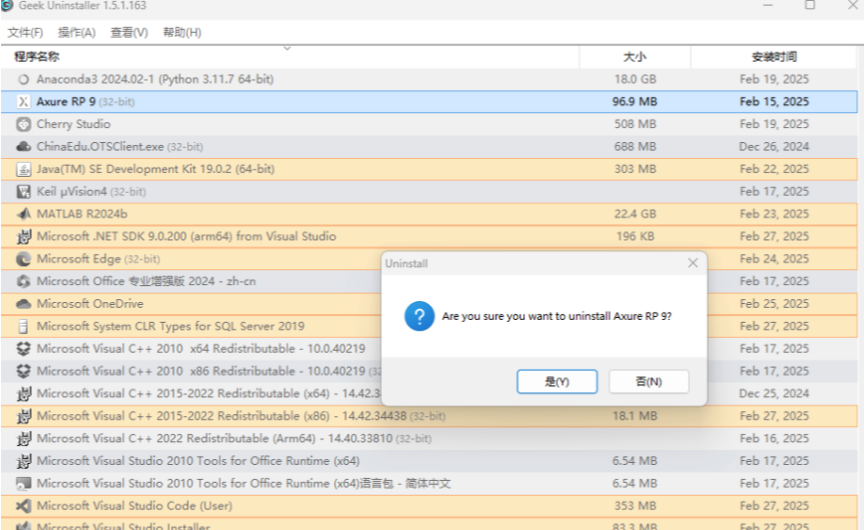Image resolution: width=864 pixels, height=530 pixels.
Task: Select Cherry Studio program name
Action: 73,125
